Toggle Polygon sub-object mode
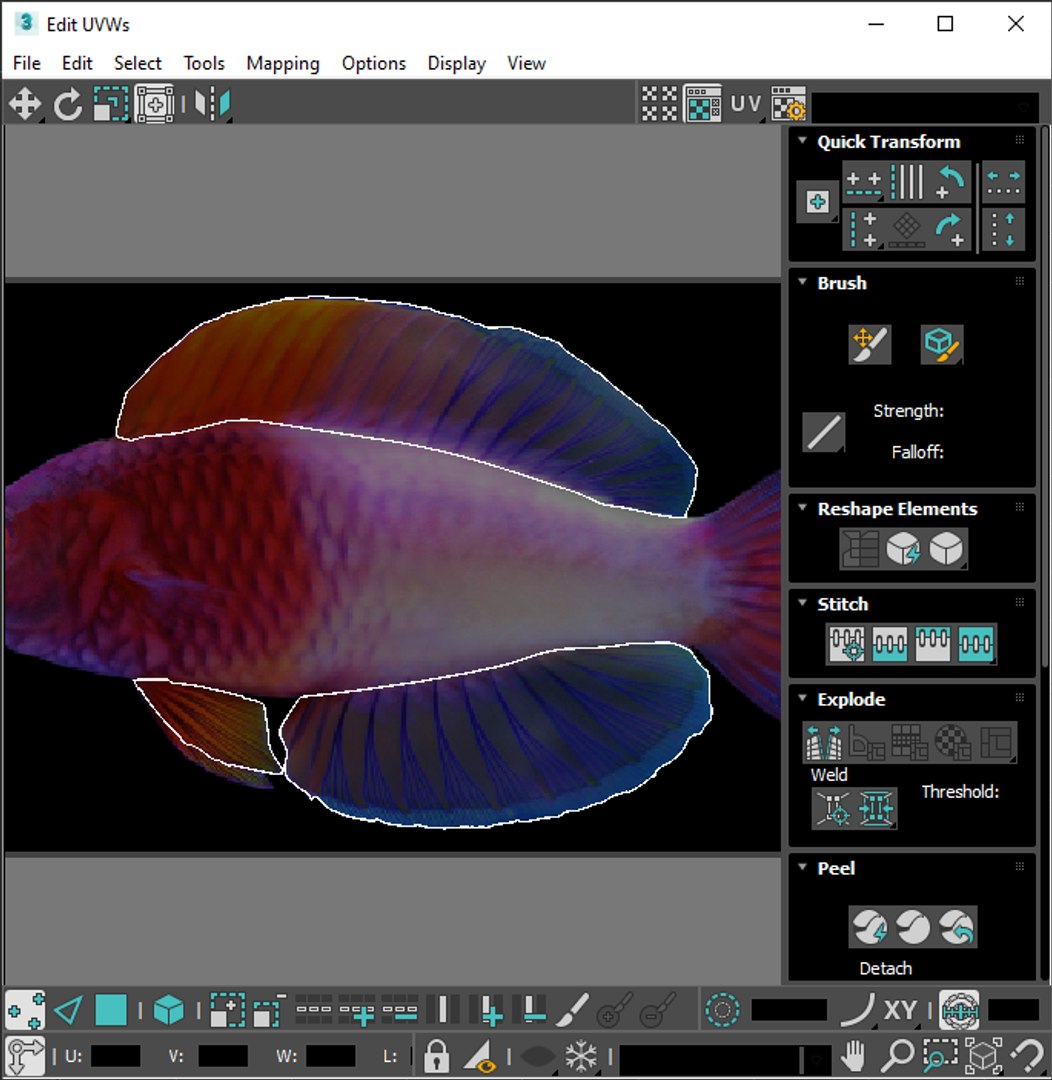 pyautogui.click(x=110, y=1010)
